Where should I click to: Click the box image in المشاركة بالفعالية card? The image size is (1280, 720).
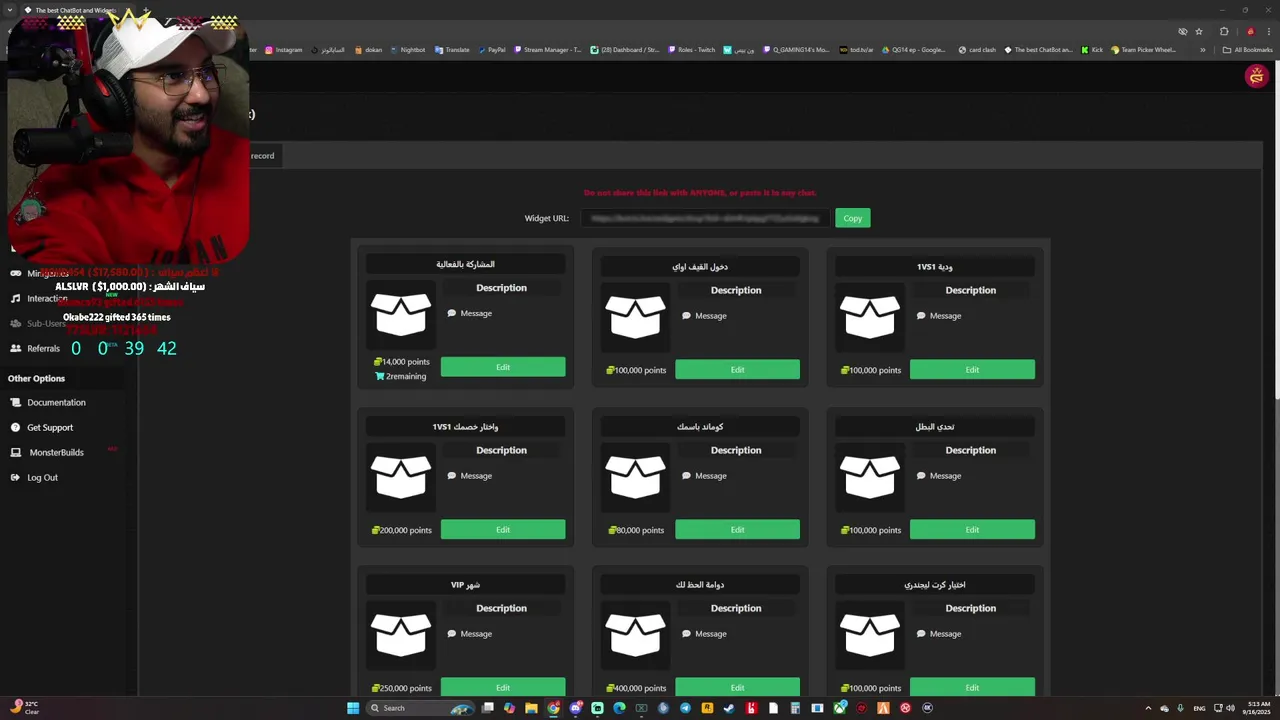click(401, 313)
